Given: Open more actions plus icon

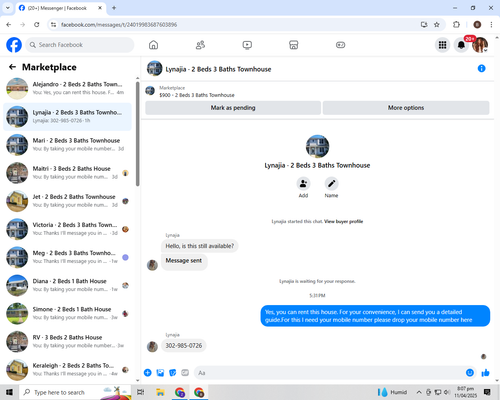Looking at the screenshot, I should [148, 373].
